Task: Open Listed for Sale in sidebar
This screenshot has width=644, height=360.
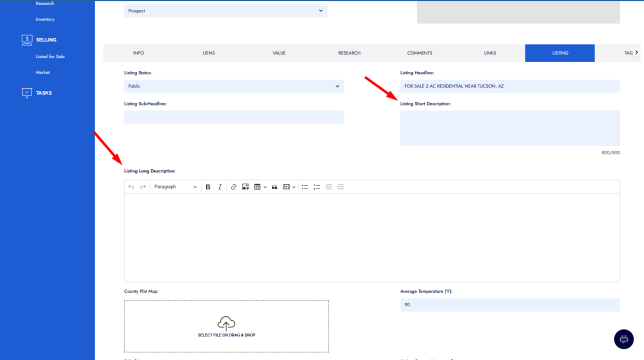Action: tap(50, 56)
